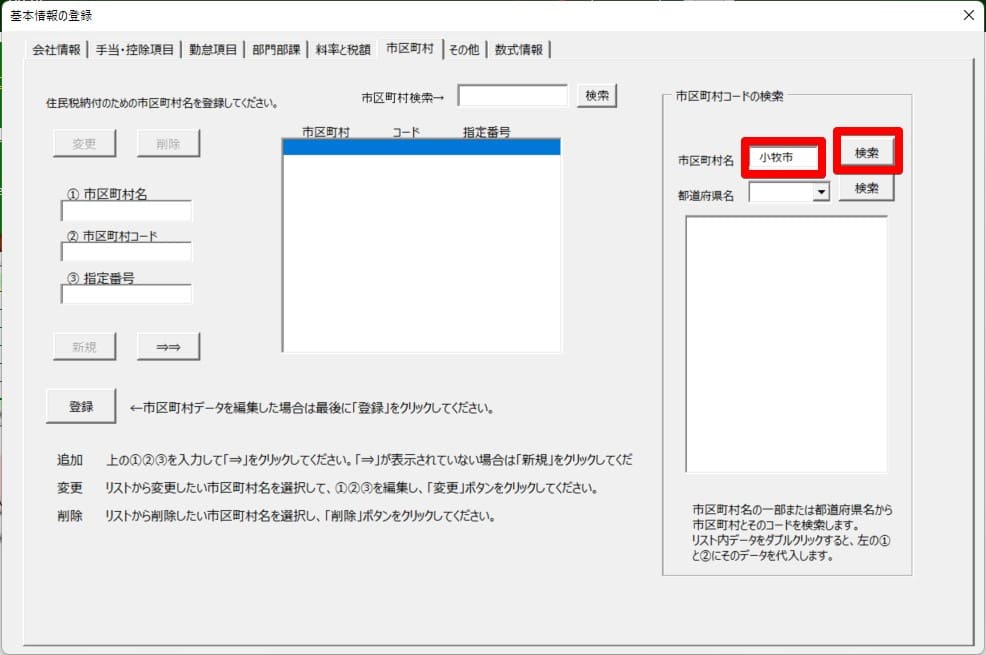986x655 pixels.
Task: Focus the ① 市区町村名 input field
Action: pos(126,211)
